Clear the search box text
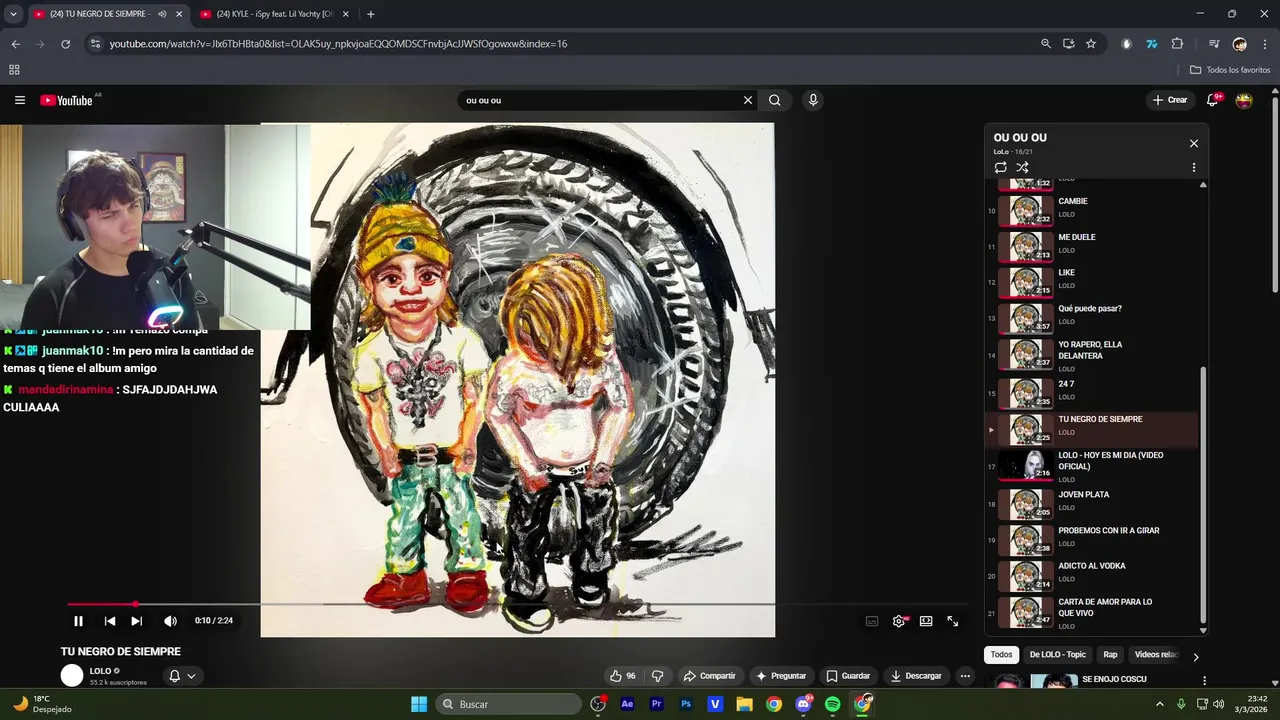 coord(747,100)
